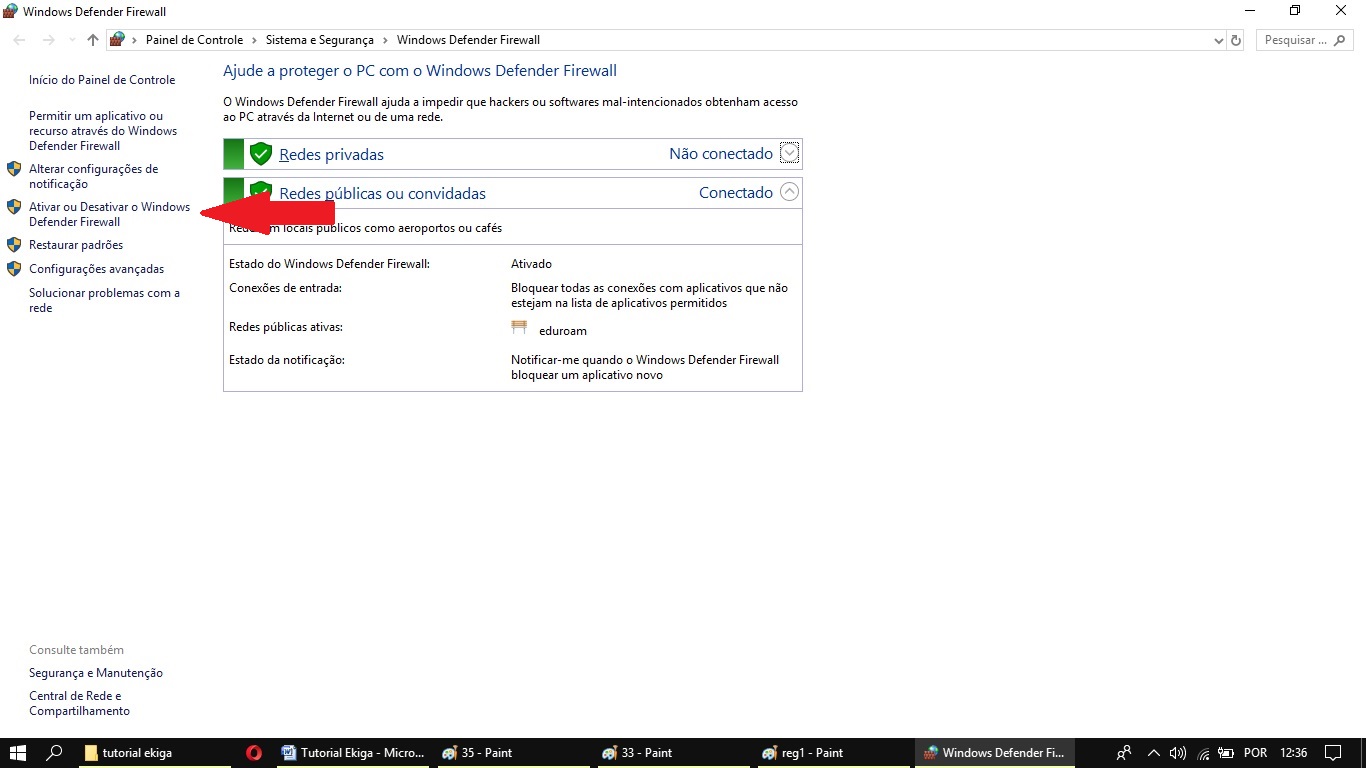1366x768 pixels.
Task: Click shield icon next to Restaurar padrões
Action: pyautogui.click(x=14, y=245)
